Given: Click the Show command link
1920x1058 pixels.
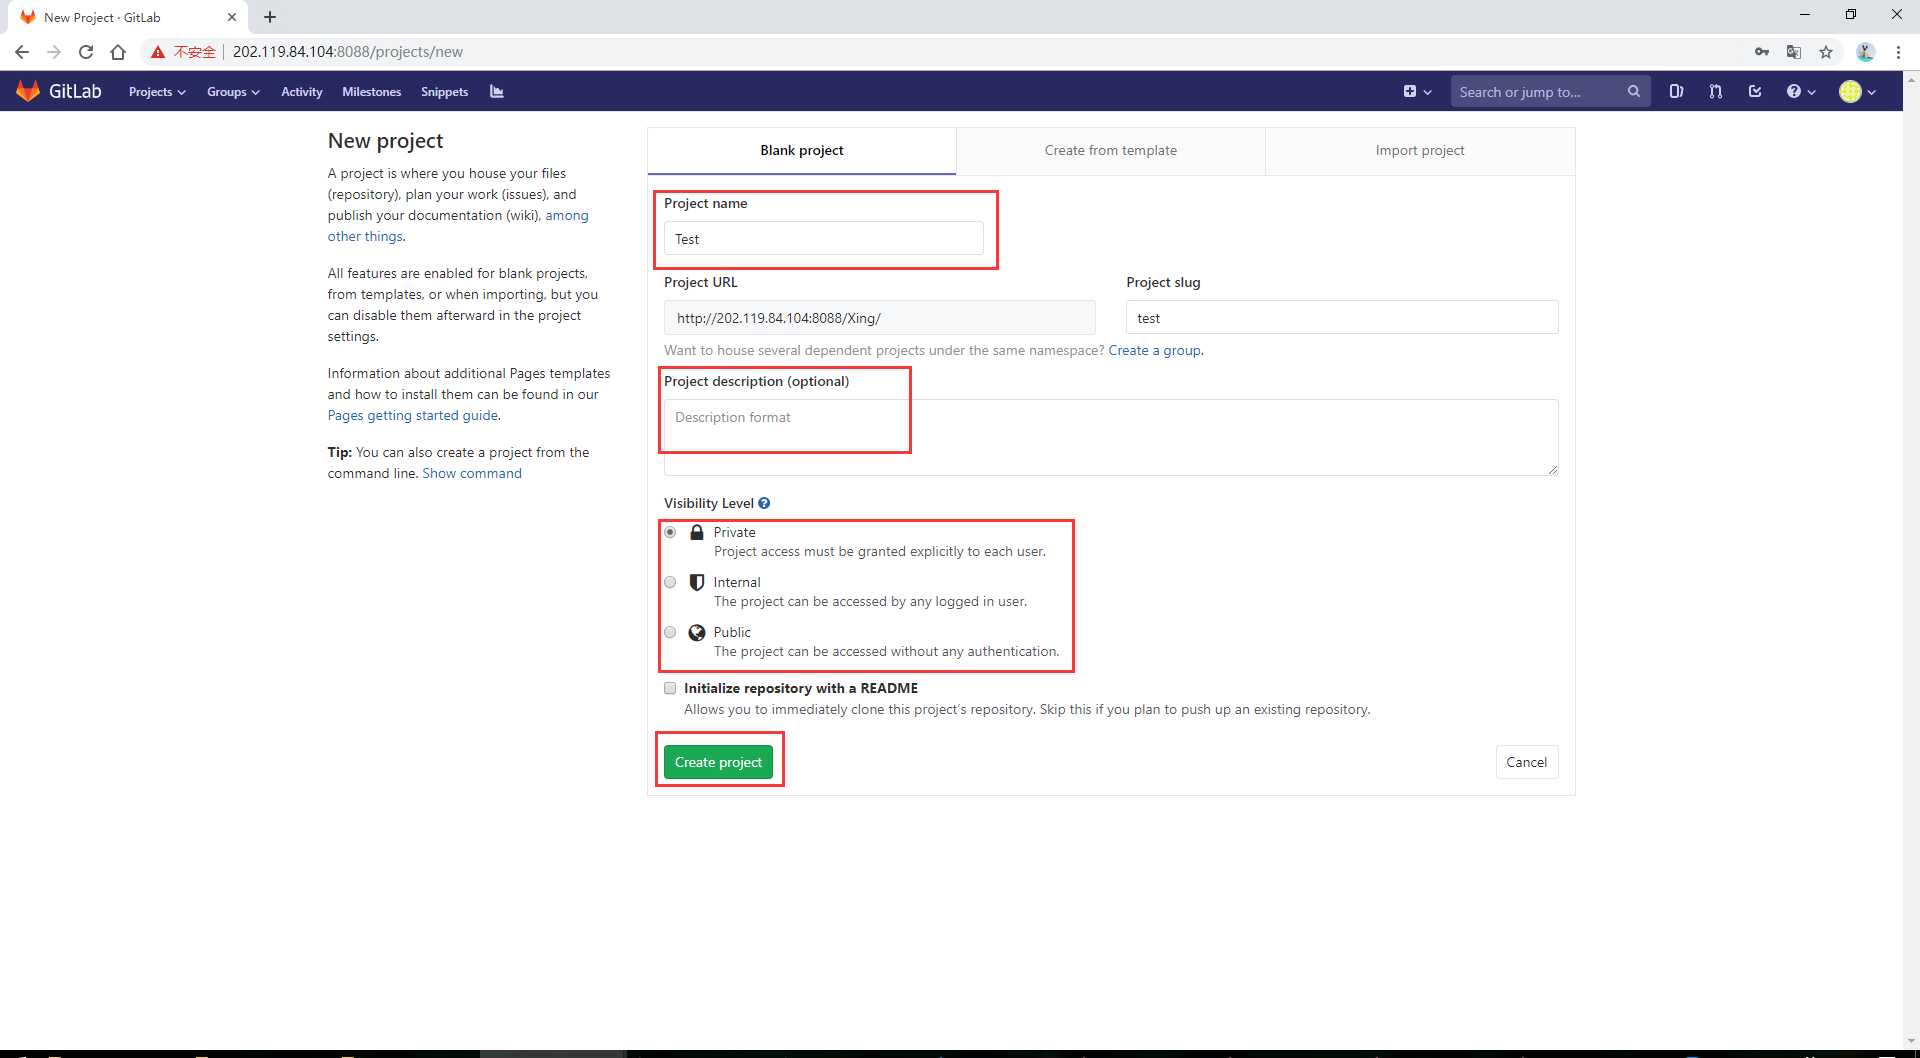Looking at the screenshot, I should (472, 474).
